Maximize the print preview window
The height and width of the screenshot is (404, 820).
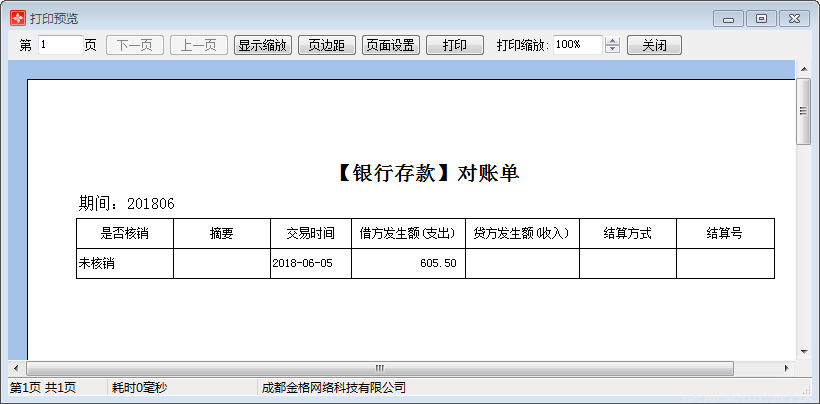click(761, 18)
